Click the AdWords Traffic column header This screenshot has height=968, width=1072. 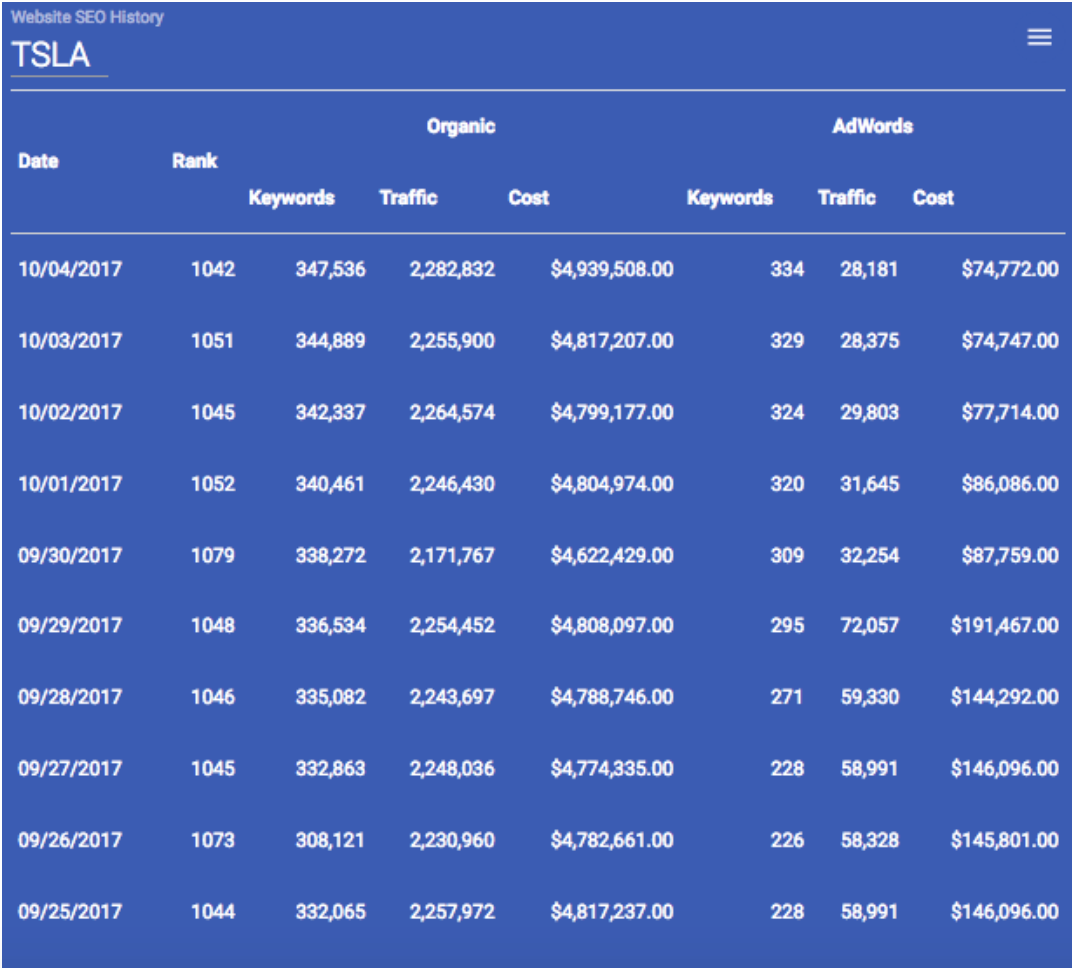tap(847, 198)
